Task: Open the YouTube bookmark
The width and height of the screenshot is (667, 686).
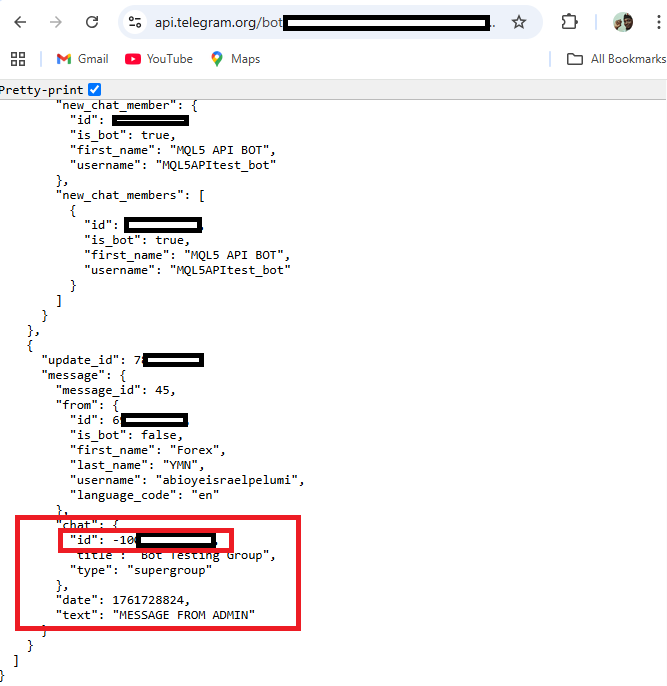Action: click(159, 59)
